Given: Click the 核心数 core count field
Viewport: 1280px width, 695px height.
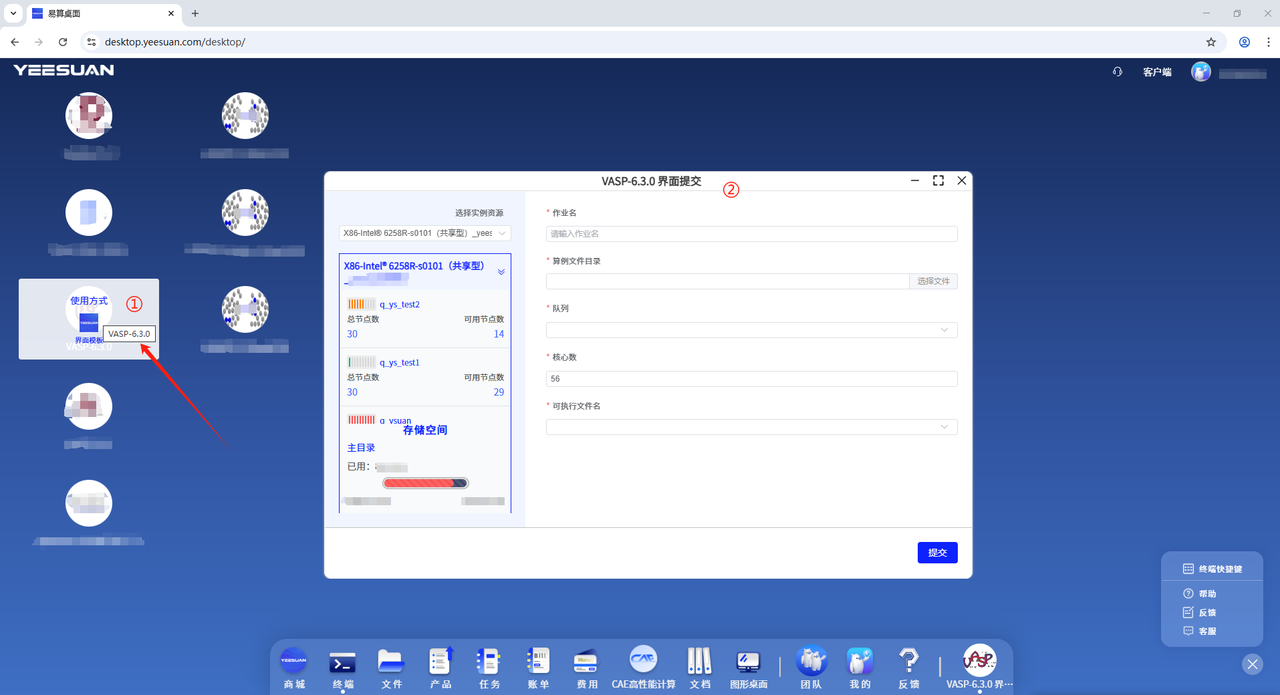Looking at the screenshot, I should click(x=751, y=379).
